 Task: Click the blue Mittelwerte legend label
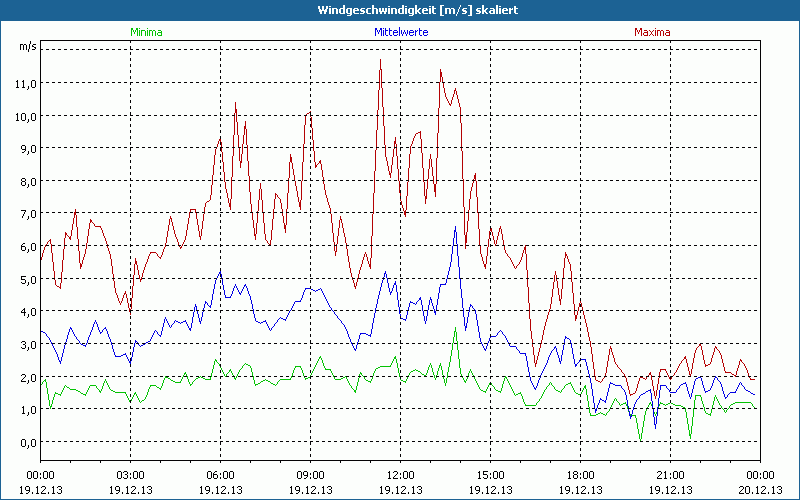click(x=401, y=32)
